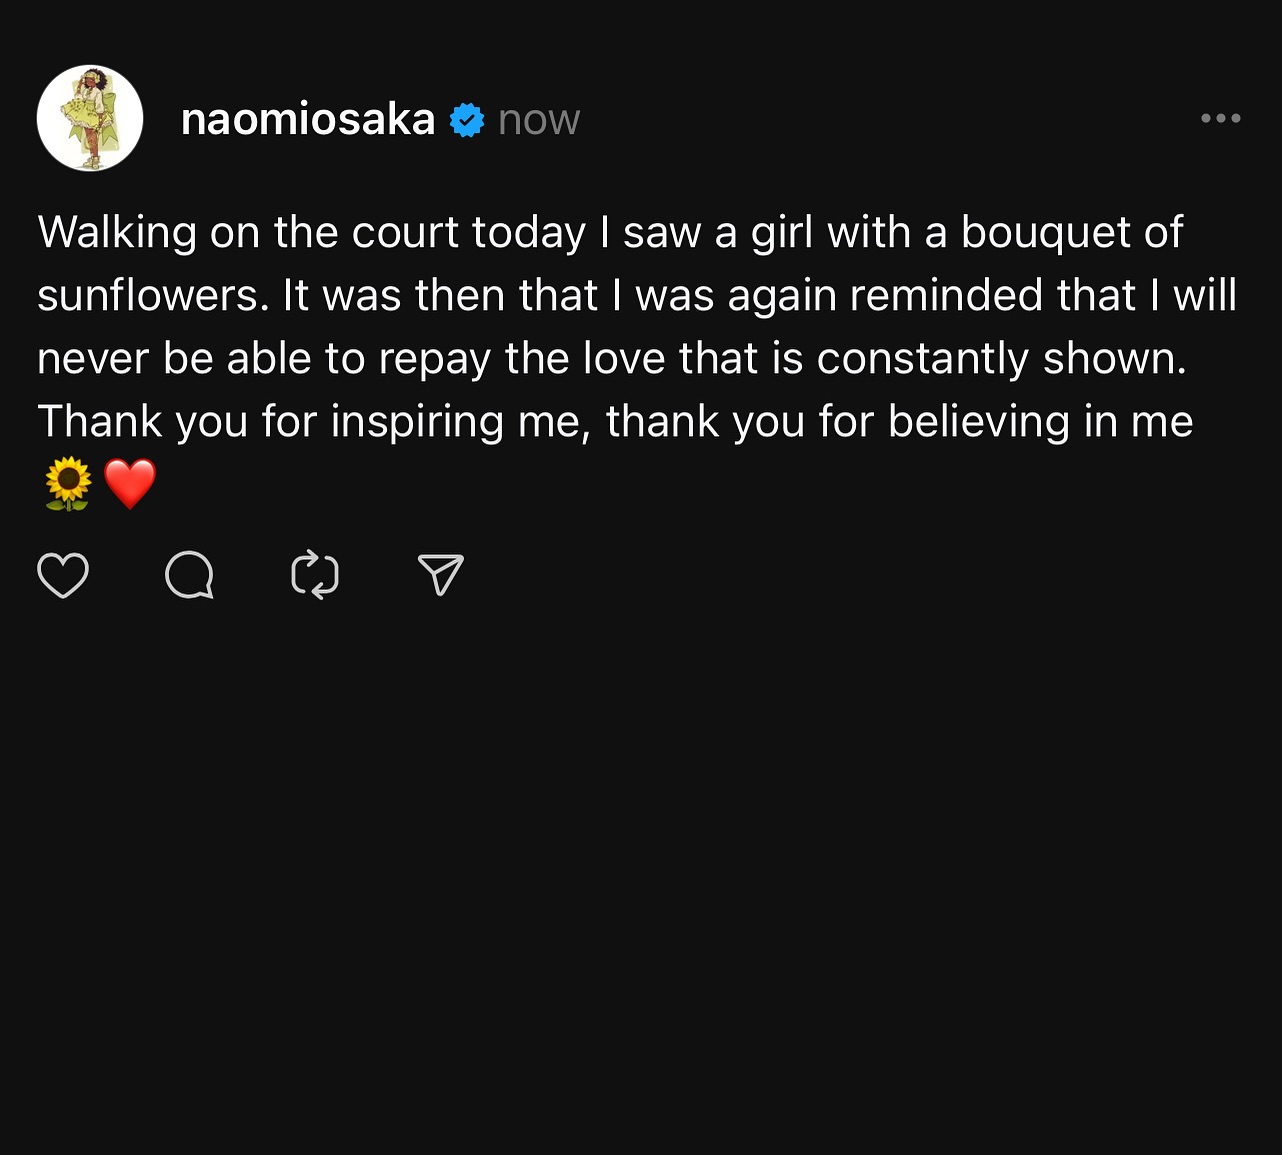The image size is (1282, 1155).
Task: Open the three-dot more options menu
Action: coord(1220,118)
